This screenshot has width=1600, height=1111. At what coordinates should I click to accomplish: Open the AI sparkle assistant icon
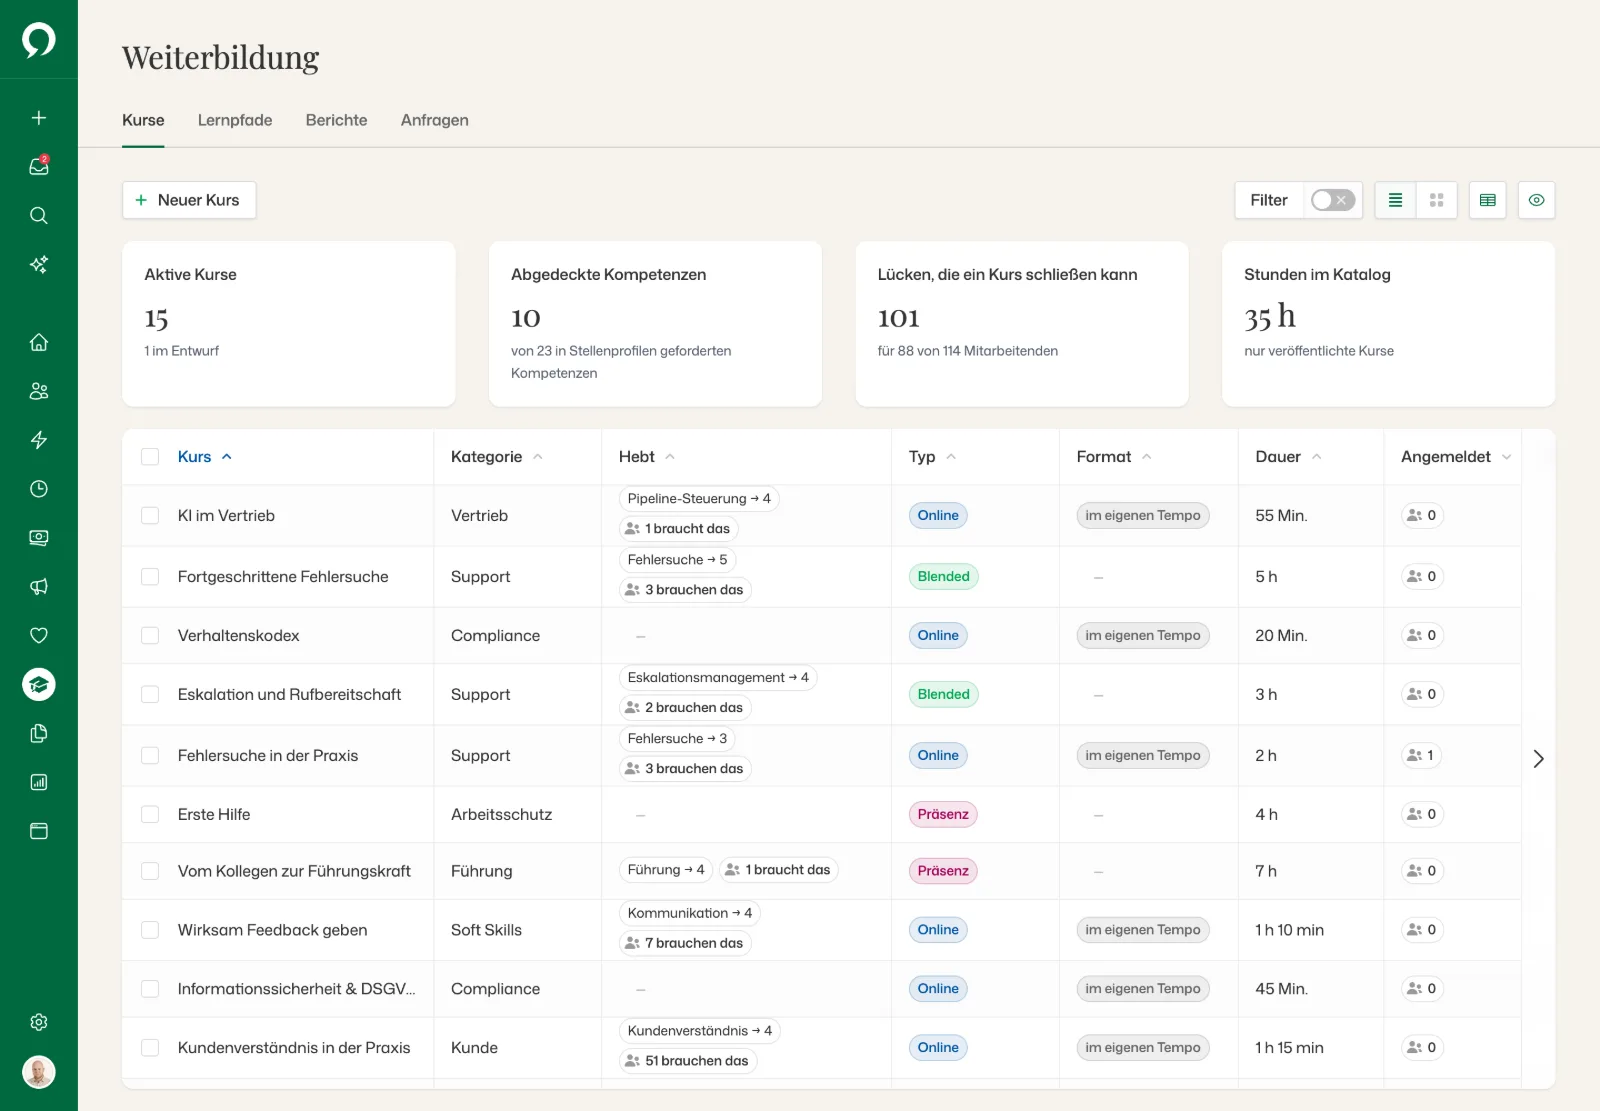[x=39, y=264]
